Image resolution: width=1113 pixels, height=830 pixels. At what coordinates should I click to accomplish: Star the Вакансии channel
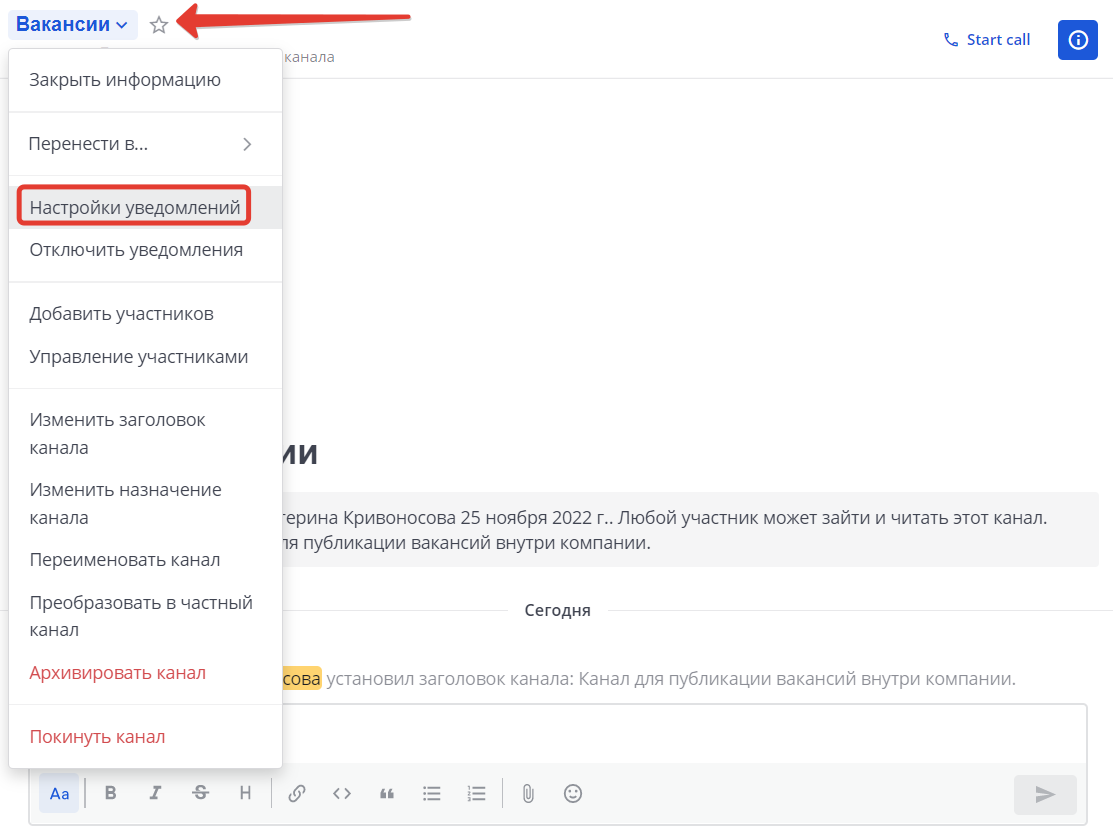coord(159,25)
